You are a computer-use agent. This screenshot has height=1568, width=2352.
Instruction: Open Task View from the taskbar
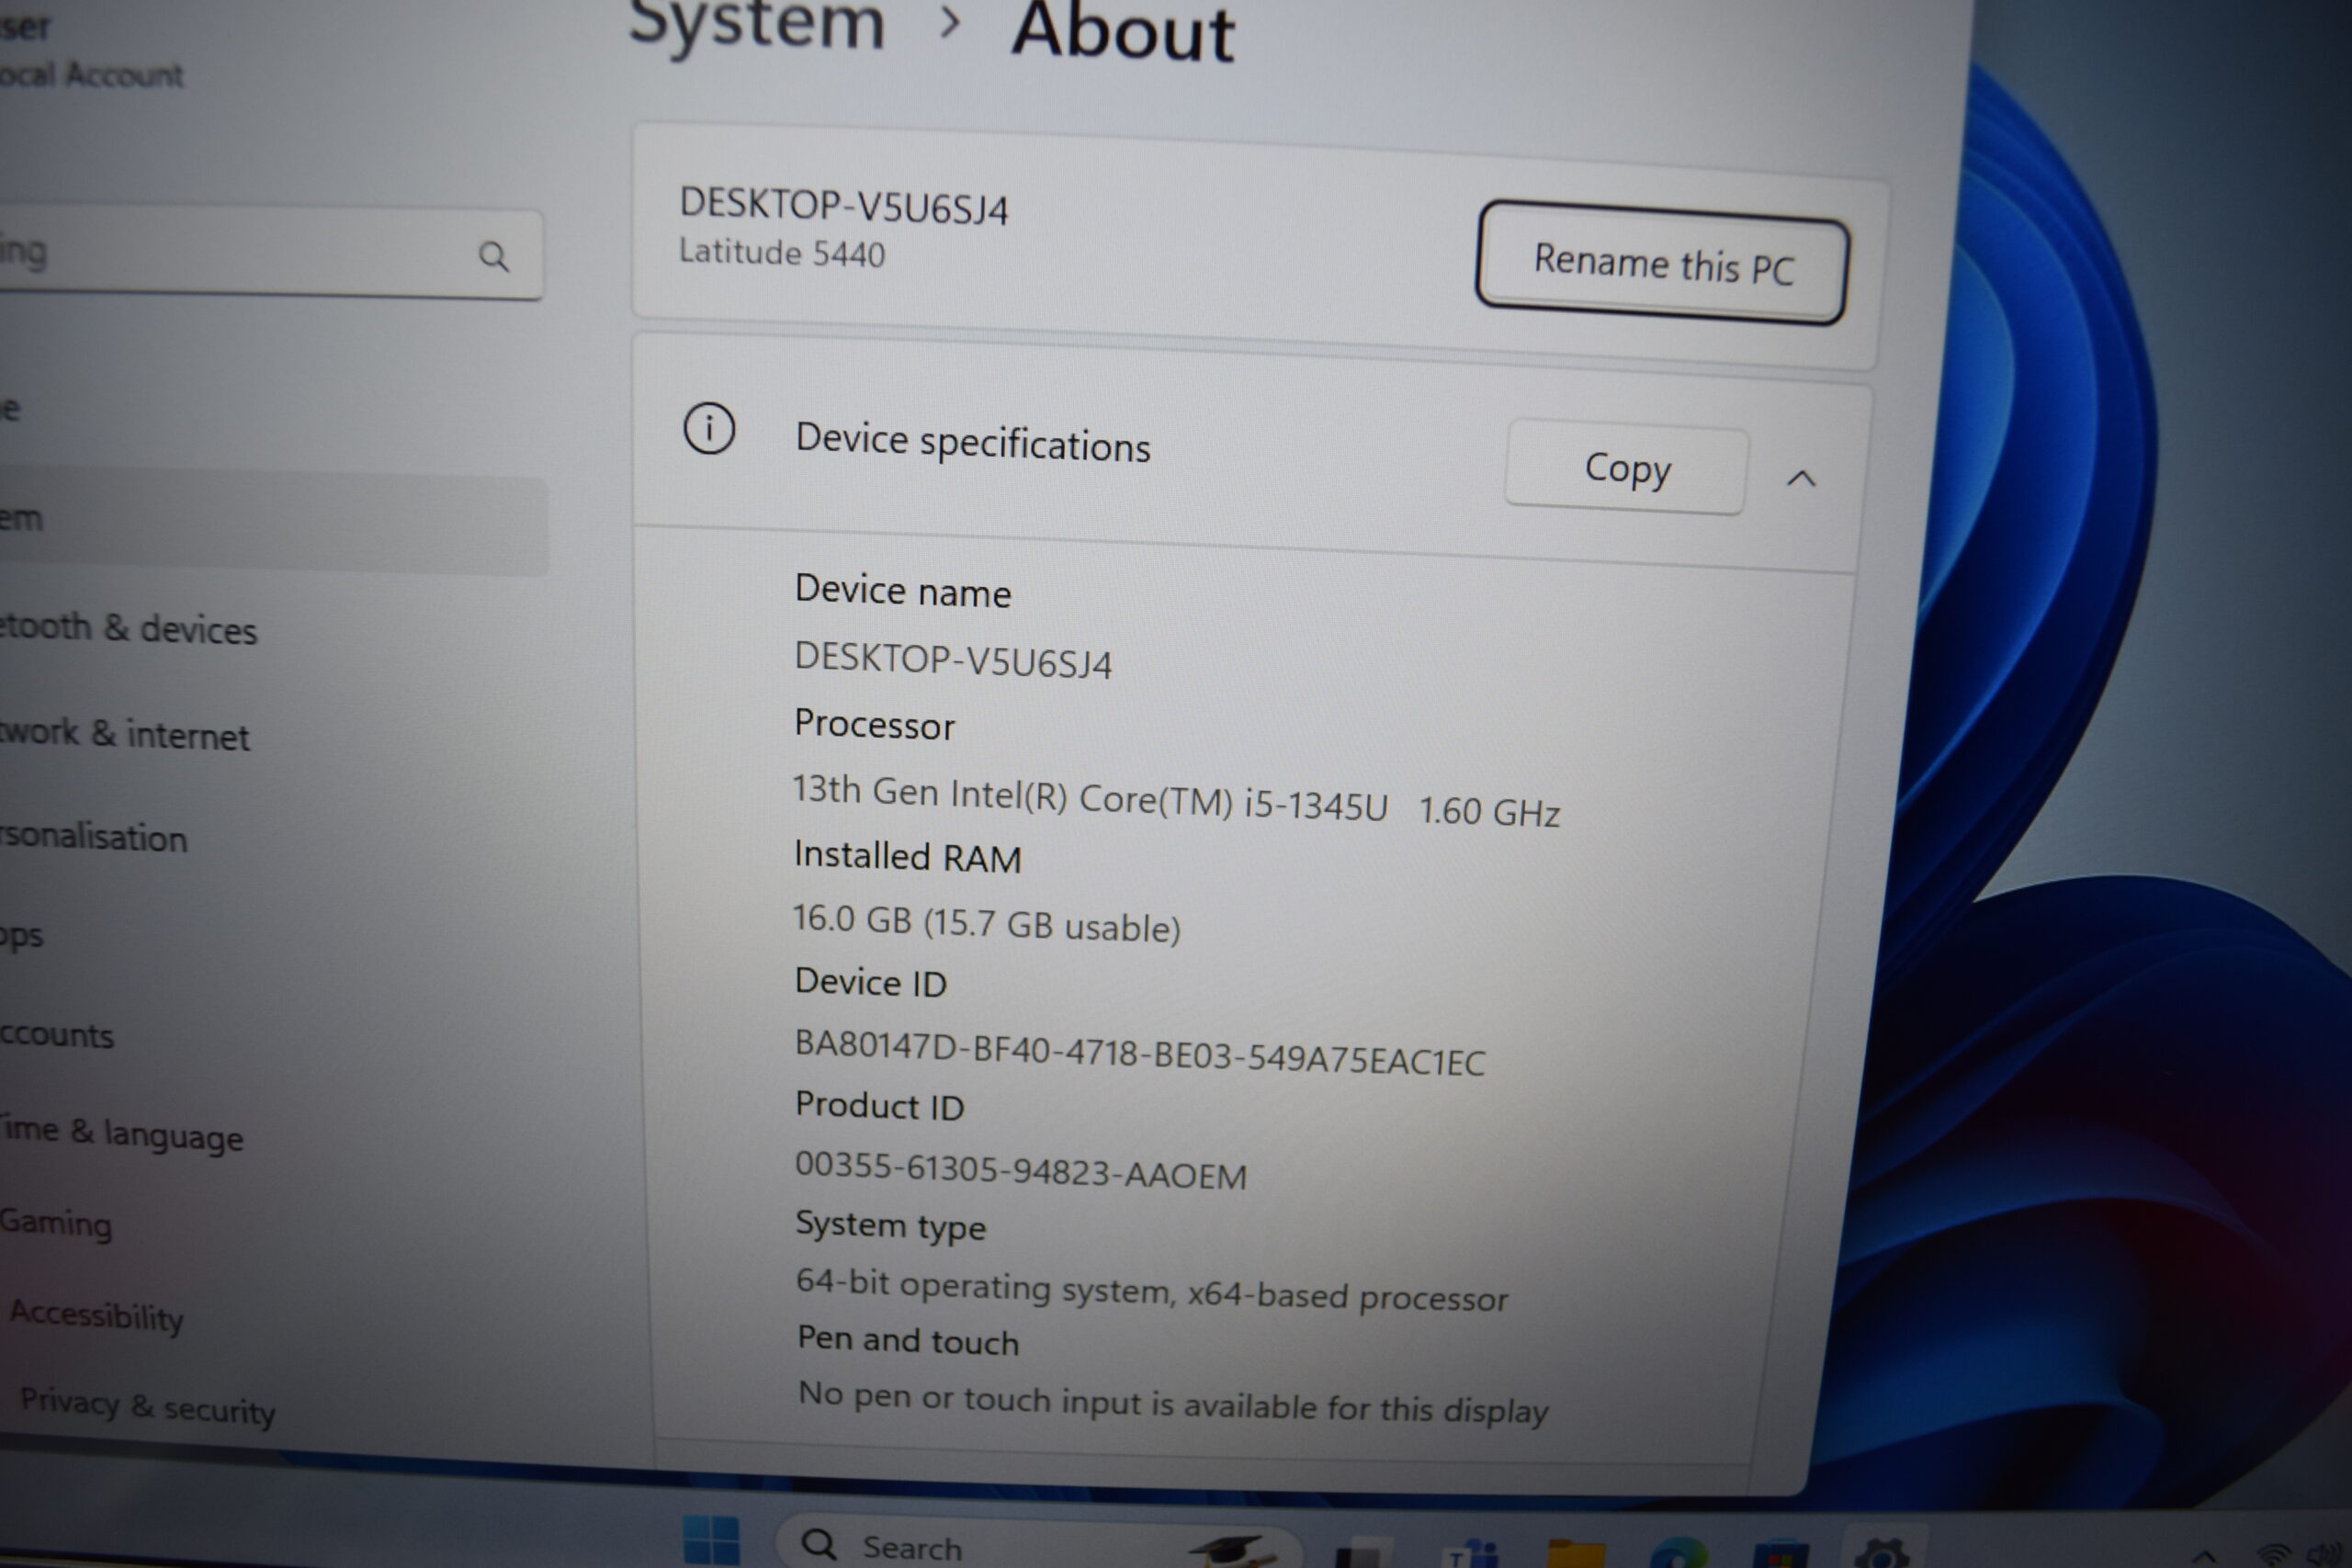click(x=1364, y=1552)
